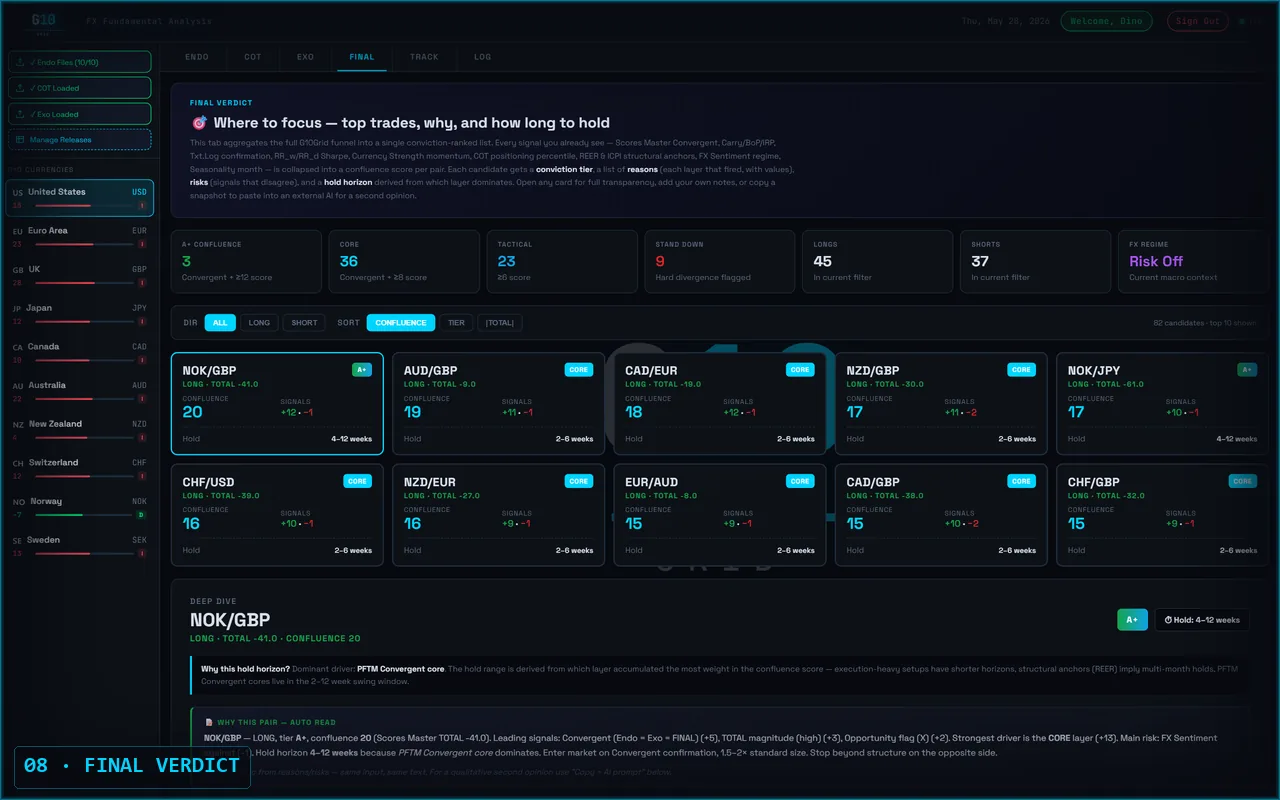This screenshot has height=800, width=1280.
Task: Open the CHF/GBP trade card
Action: point(1162,514)
